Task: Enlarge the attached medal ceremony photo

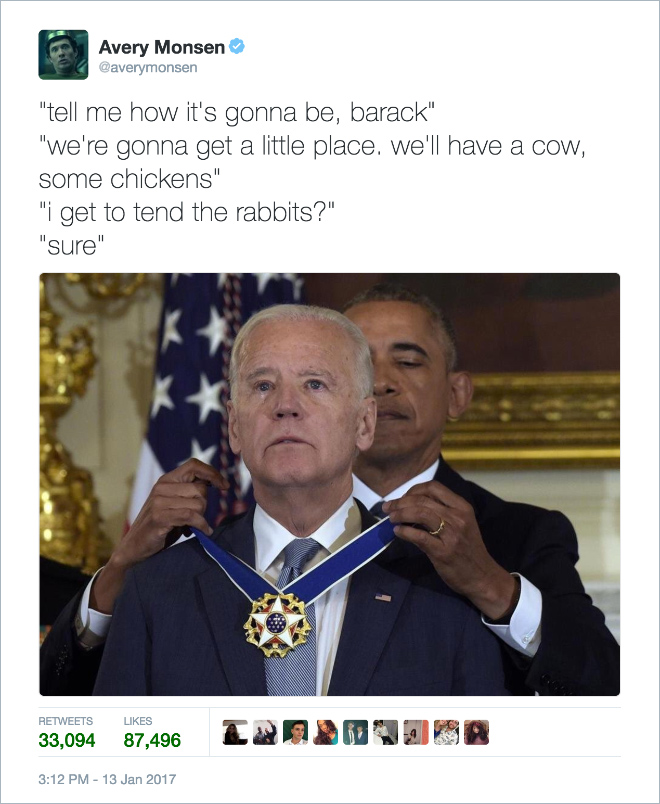Action: click(x=330, y=484)
